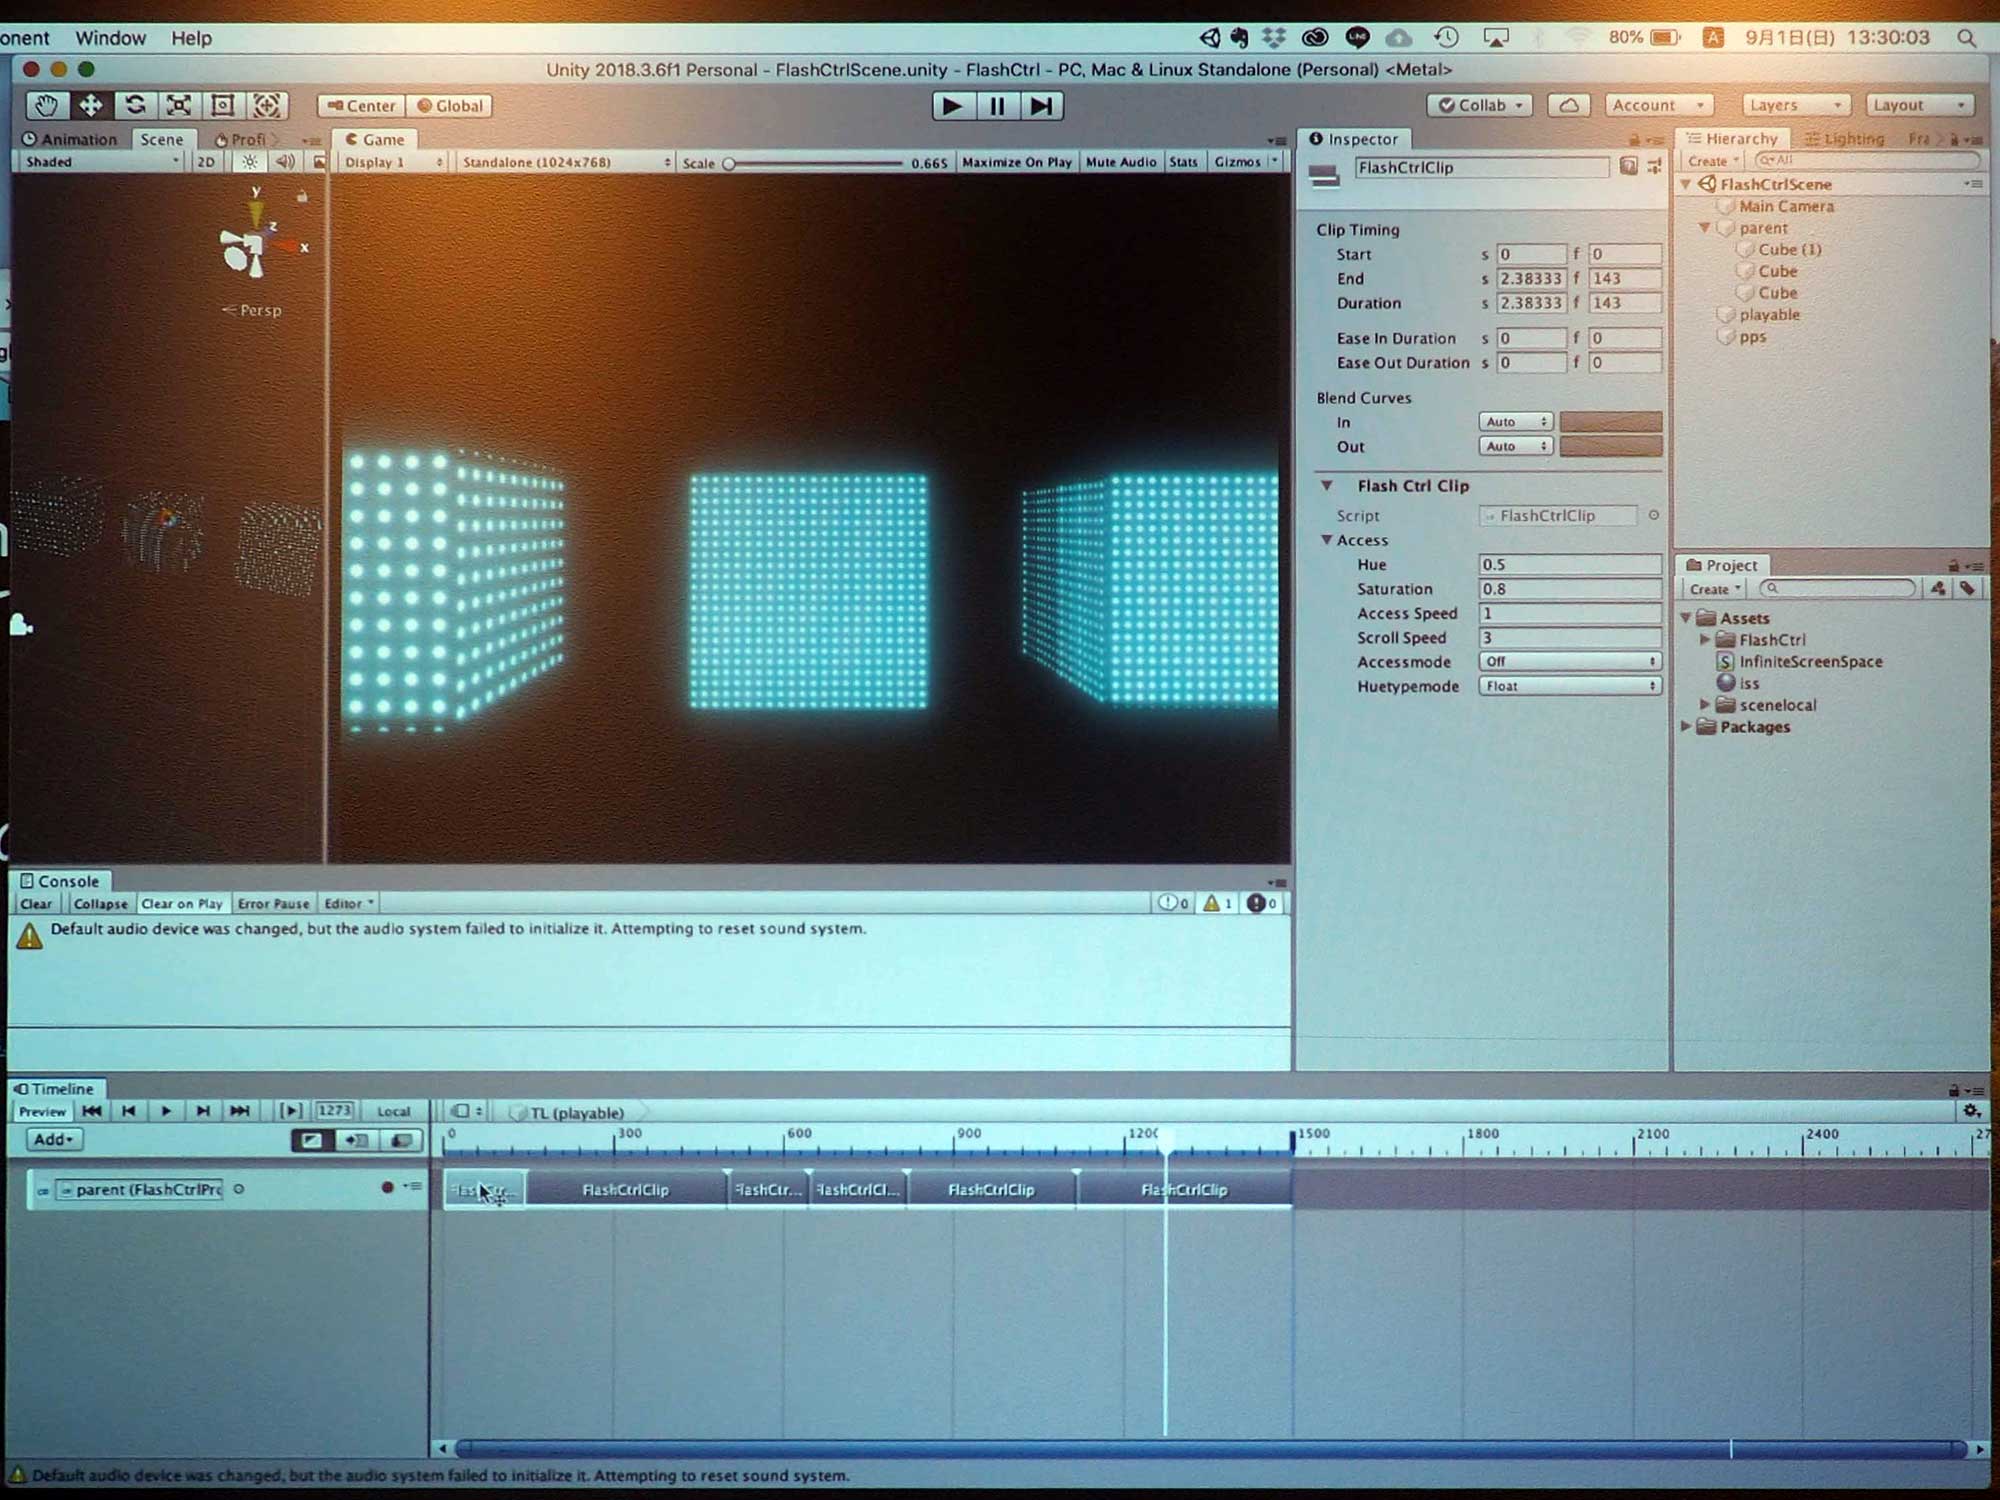Click the Console Clear button
Viewport: 2000px width, 1500px height.
click(x=36, y=904)
